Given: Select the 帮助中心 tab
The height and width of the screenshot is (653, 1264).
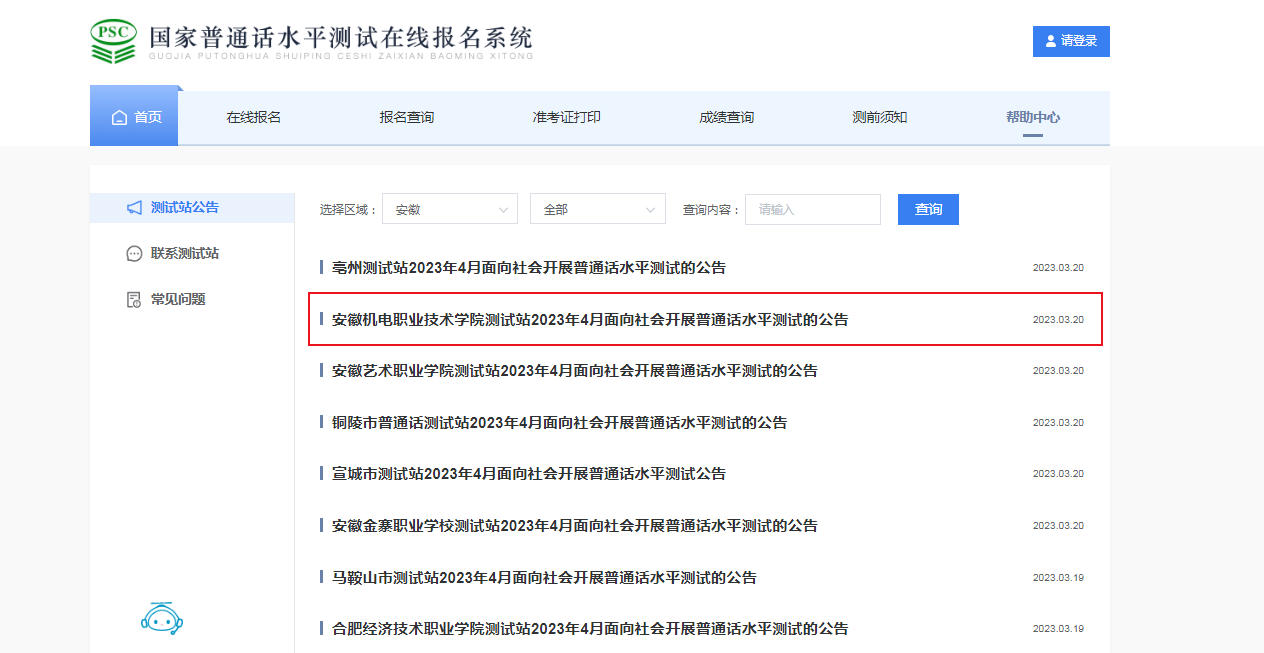Looking at the screenshot, I should point(1033,118).
